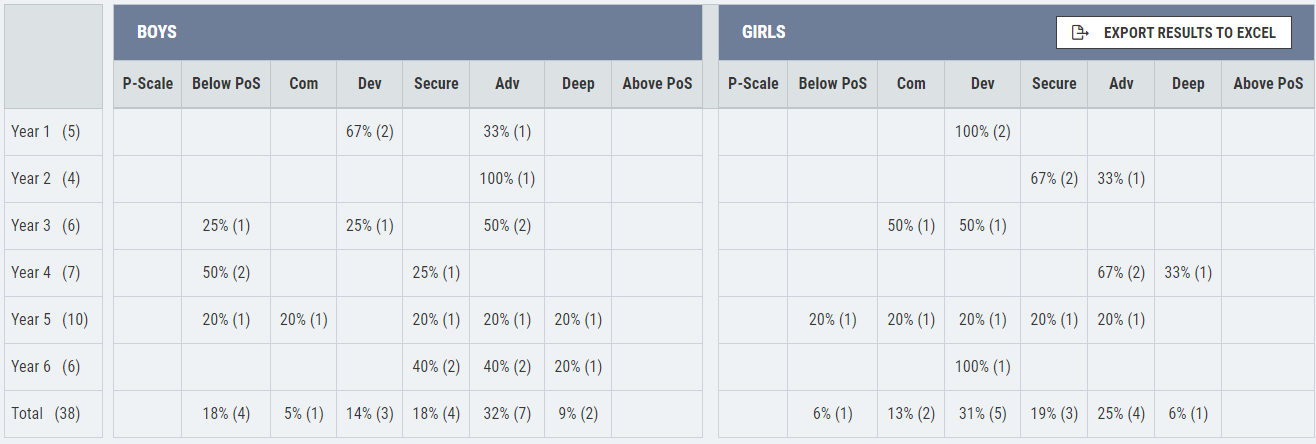
Task: Select Year 3 Girls Com 50% cell
Action: [x=911, y=226]
